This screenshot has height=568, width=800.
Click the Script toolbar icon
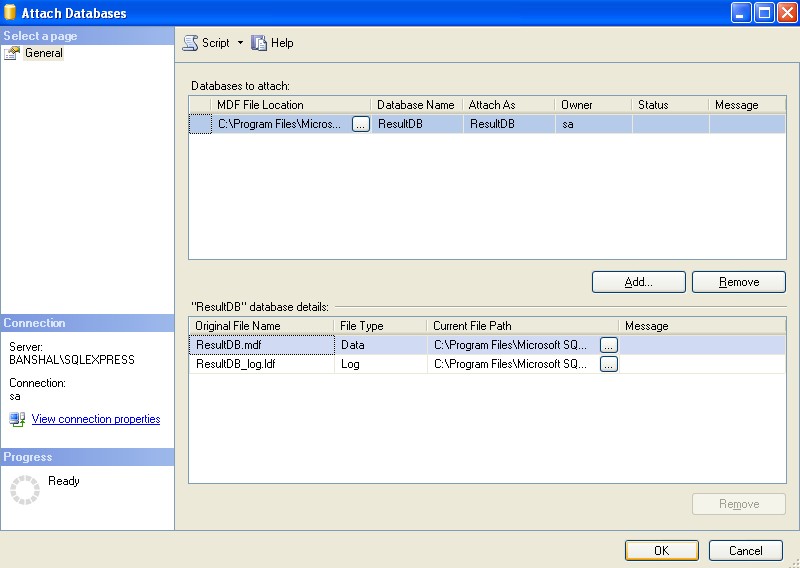[x=190, y=43]
